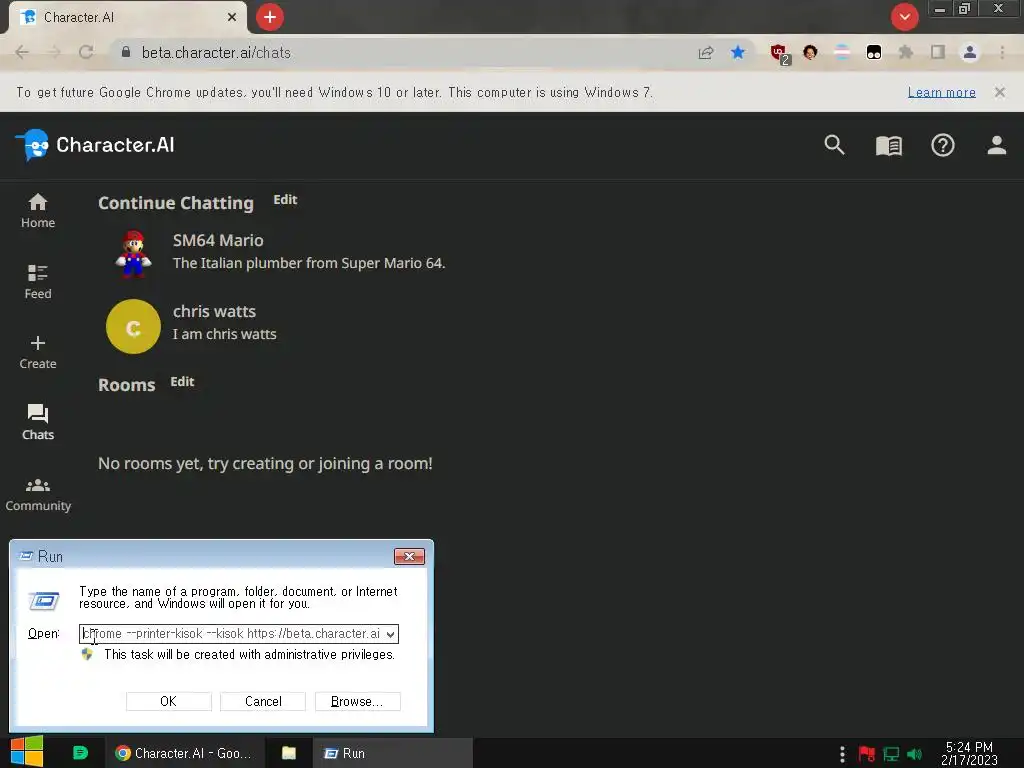Open a new tab with plus button
Image resolution: width=1024 pixels, height=768 pixels.
coord(270,17)
